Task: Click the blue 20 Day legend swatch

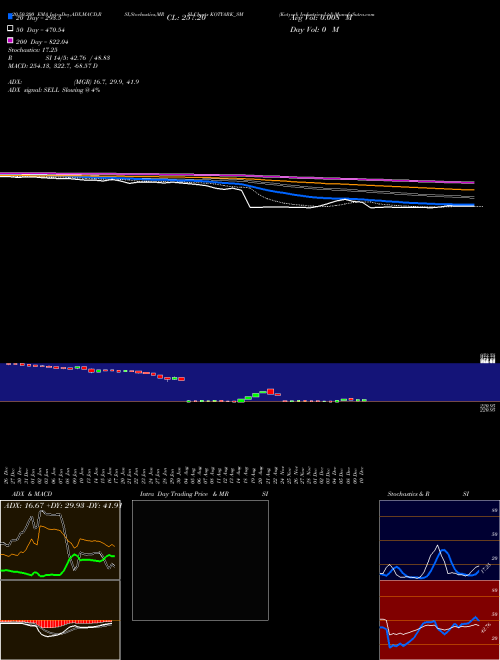Action: pyautogui.click(x=10, y=17)
